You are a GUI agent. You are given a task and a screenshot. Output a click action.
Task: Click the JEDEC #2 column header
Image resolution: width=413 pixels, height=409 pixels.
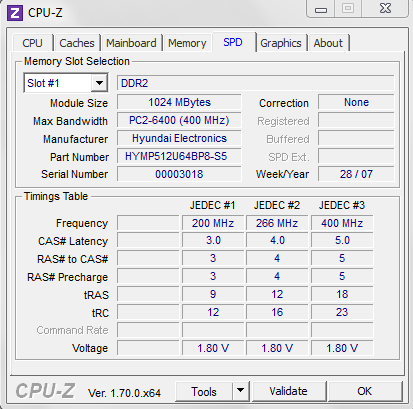(277, 205)
